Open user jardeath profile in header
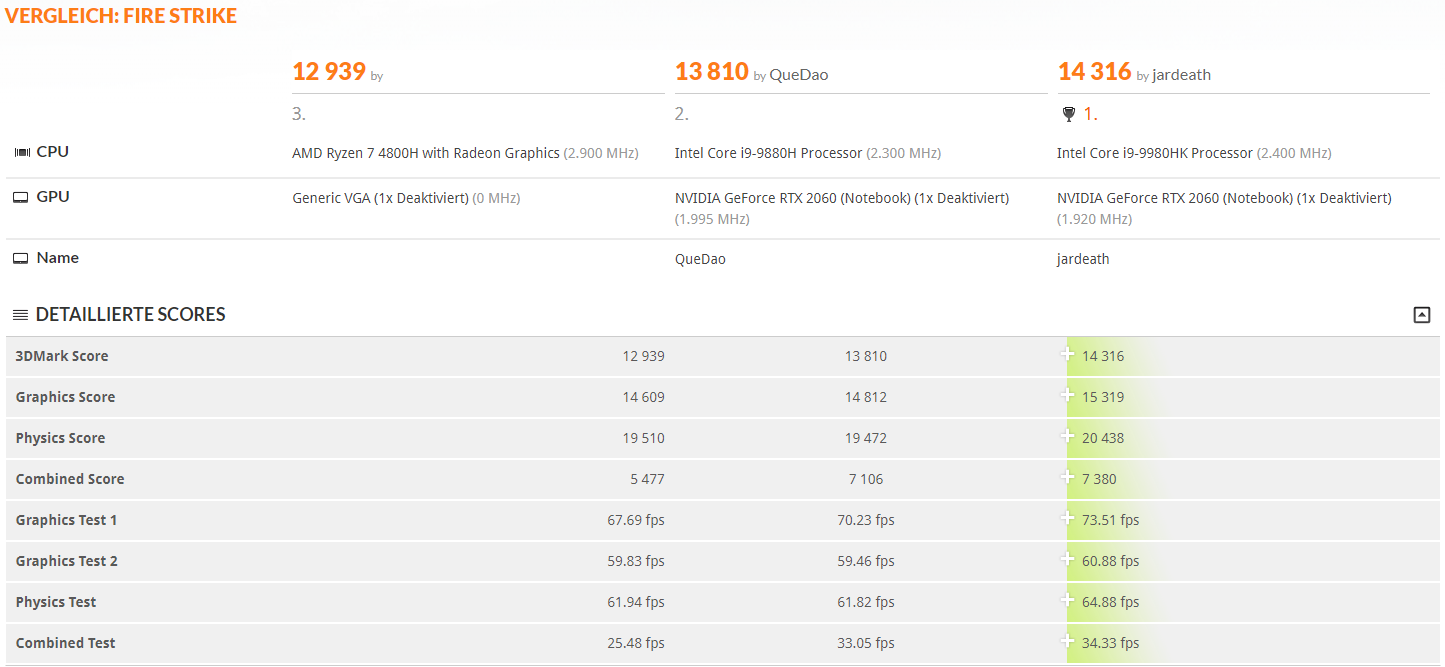Image resolution: width=1445 pixels, height=667 pixels. click(x=1182, y=75)
